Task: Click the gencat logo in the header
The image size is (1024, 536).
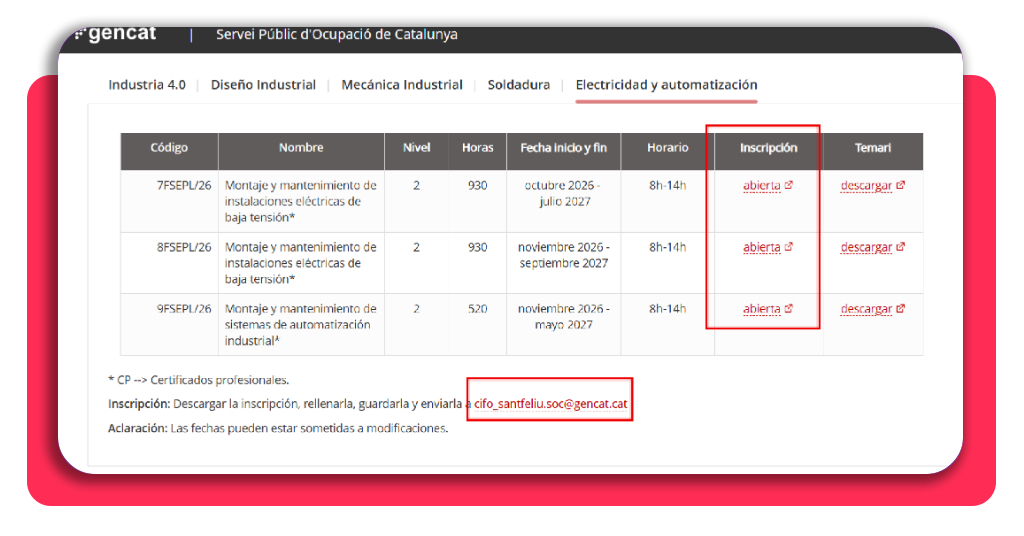Action: [116, 33]
